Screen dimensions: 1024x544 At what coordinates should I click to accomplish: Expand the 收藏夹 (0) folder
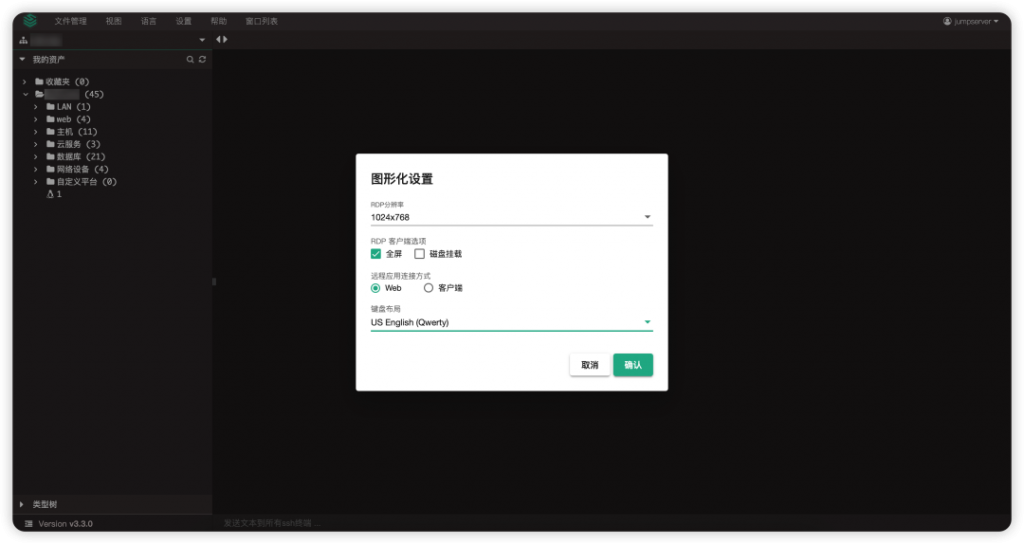pos(25,82)
